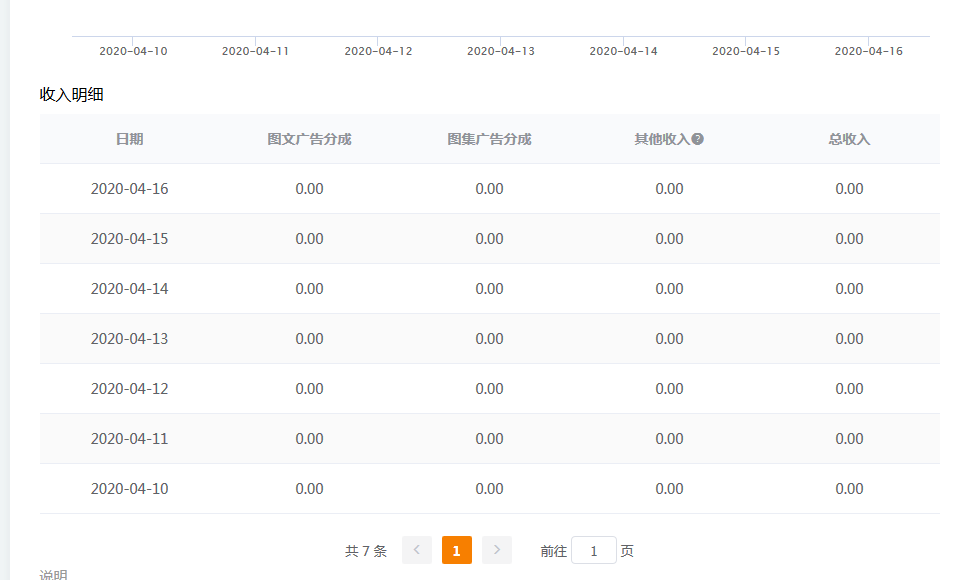Click the 2020-04-13 chart axis label
This screenshot has width=955, height=580.
click(x=501, y=51)
